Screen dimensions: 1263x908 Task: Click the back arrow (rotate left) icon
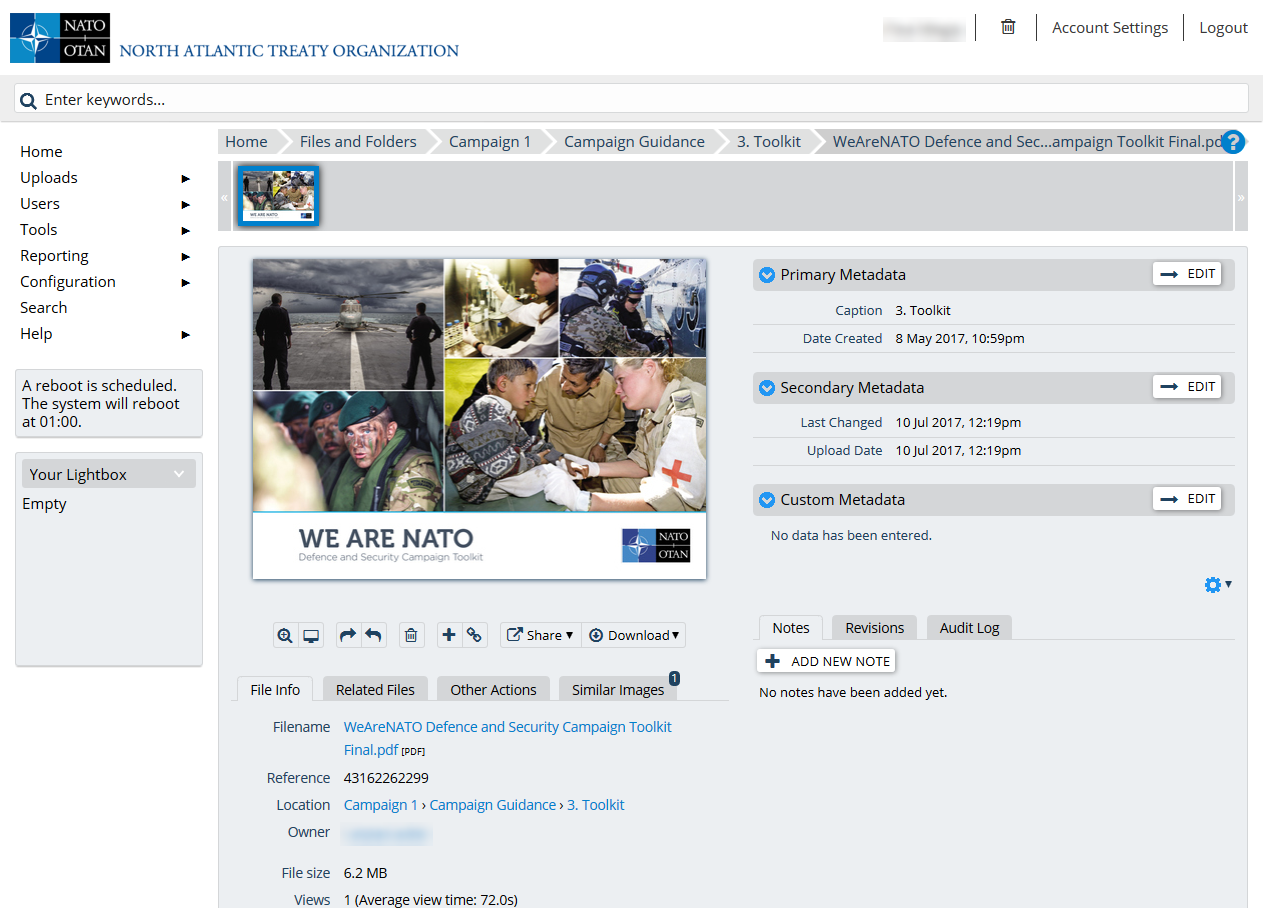(x=373, y=635)
